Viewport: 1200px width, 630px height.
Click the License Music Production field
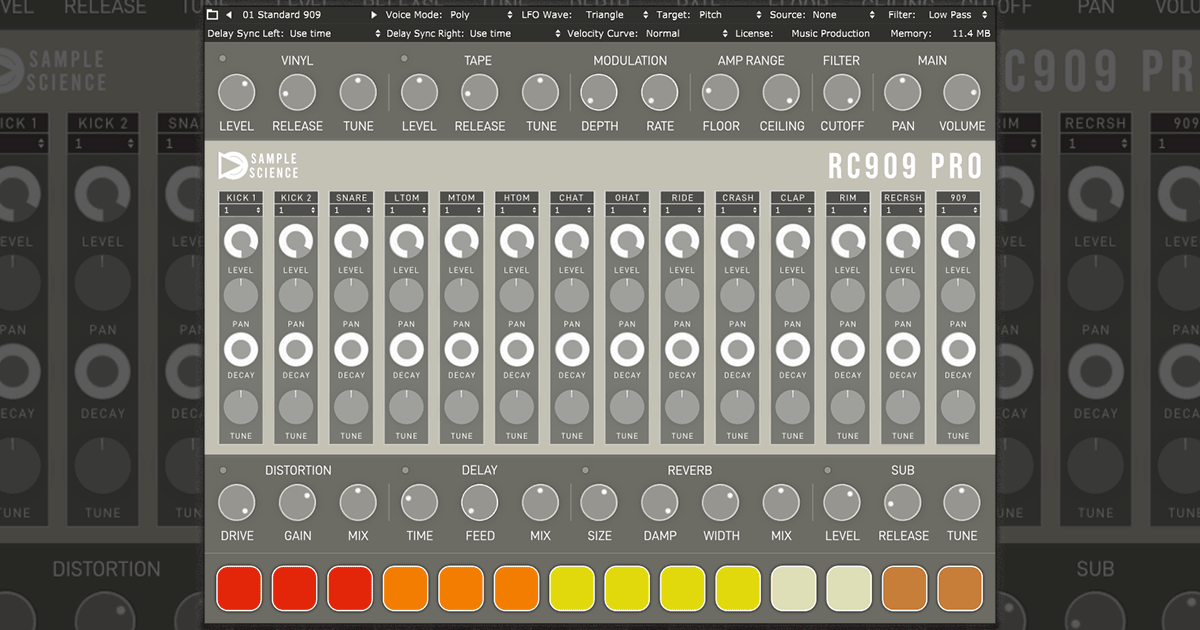point(830,33)
